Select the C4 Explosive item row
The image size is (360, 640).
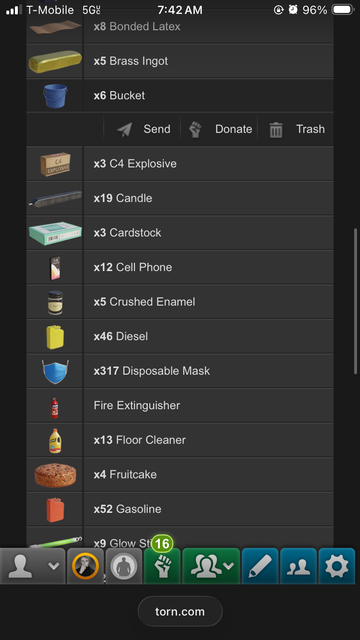(x=180, y=164)
